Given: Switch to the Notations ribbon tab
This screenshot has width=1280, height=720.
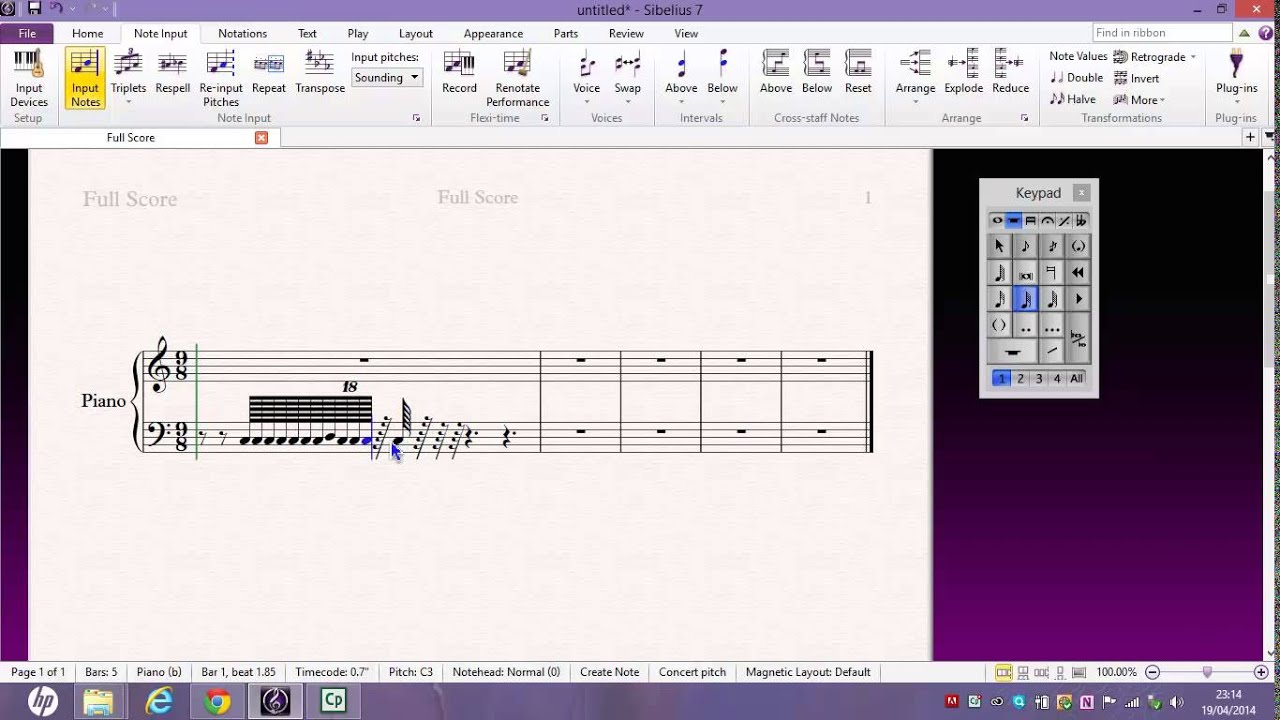Looking at the screenshot, I should [242, 33].
